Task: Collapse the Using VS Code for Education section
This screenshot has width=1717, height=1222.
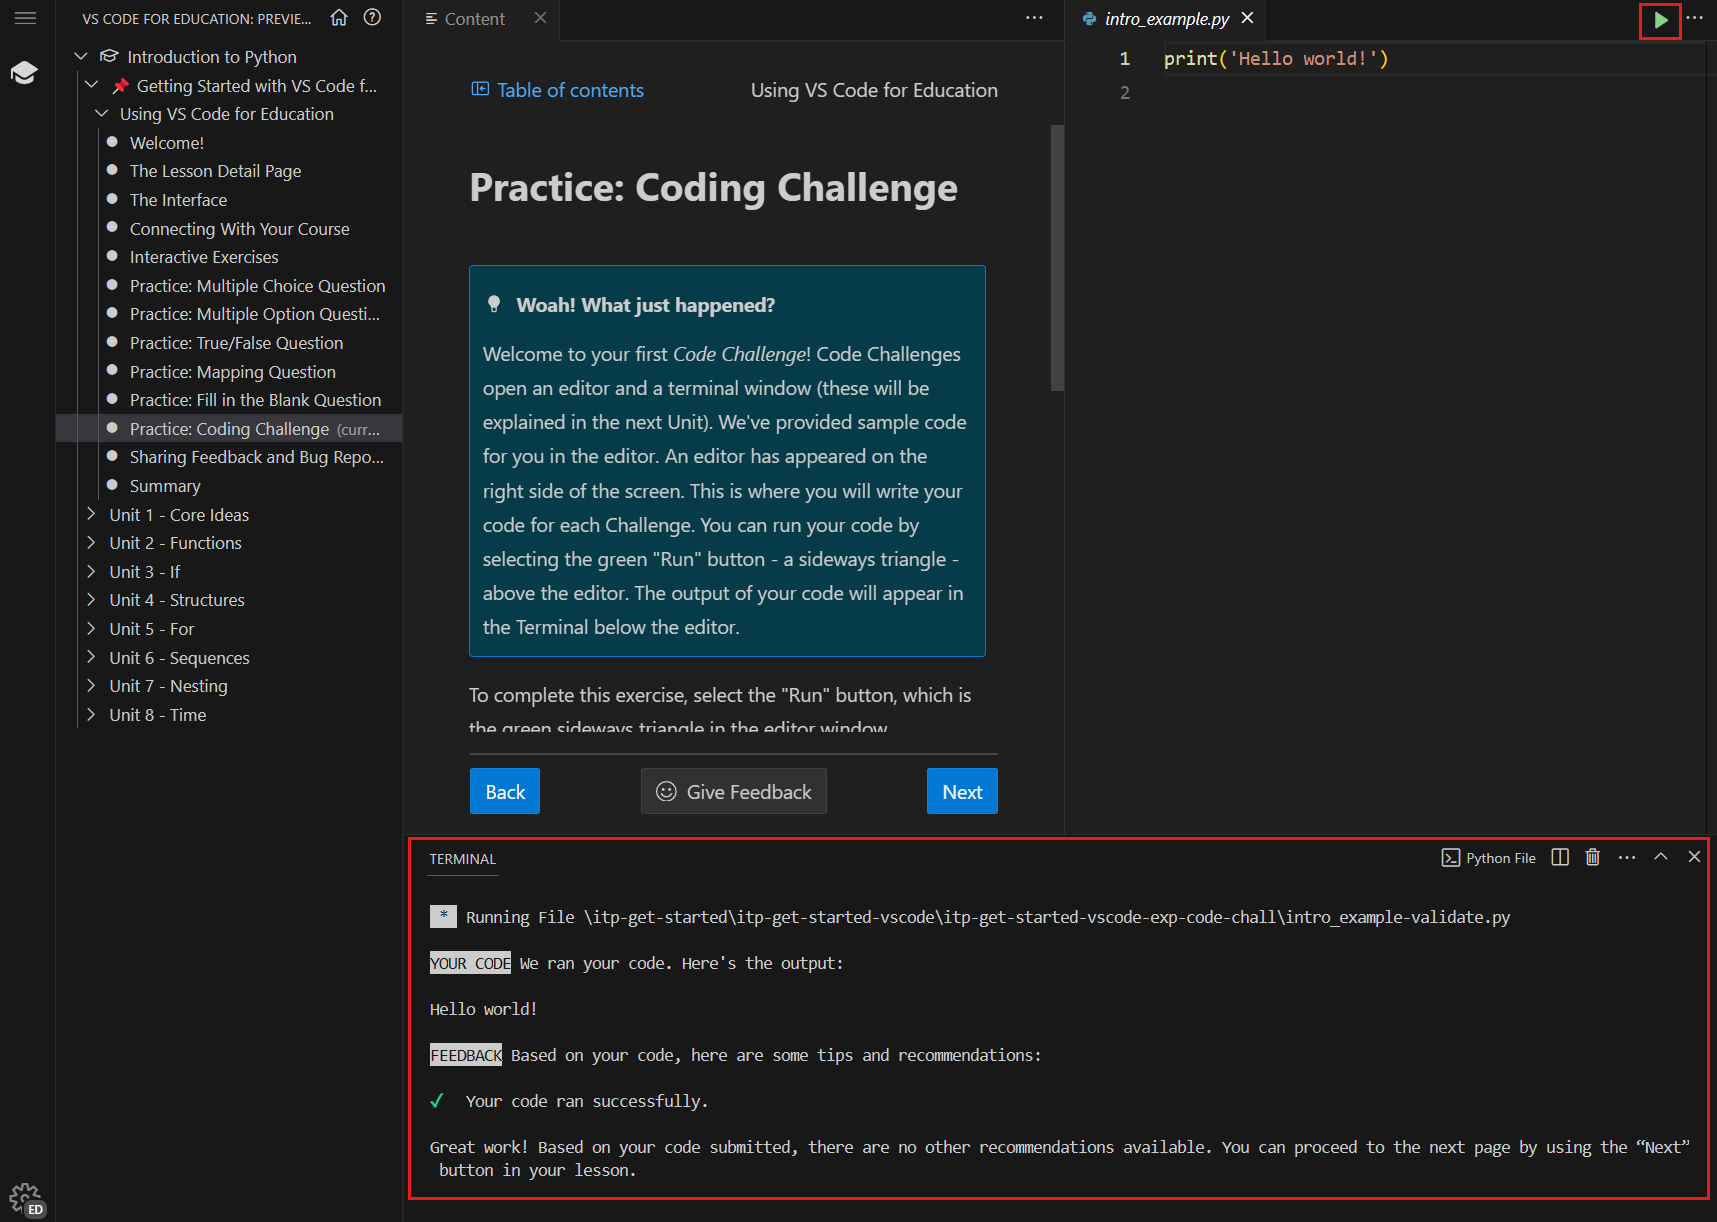Action: point(101,113)
